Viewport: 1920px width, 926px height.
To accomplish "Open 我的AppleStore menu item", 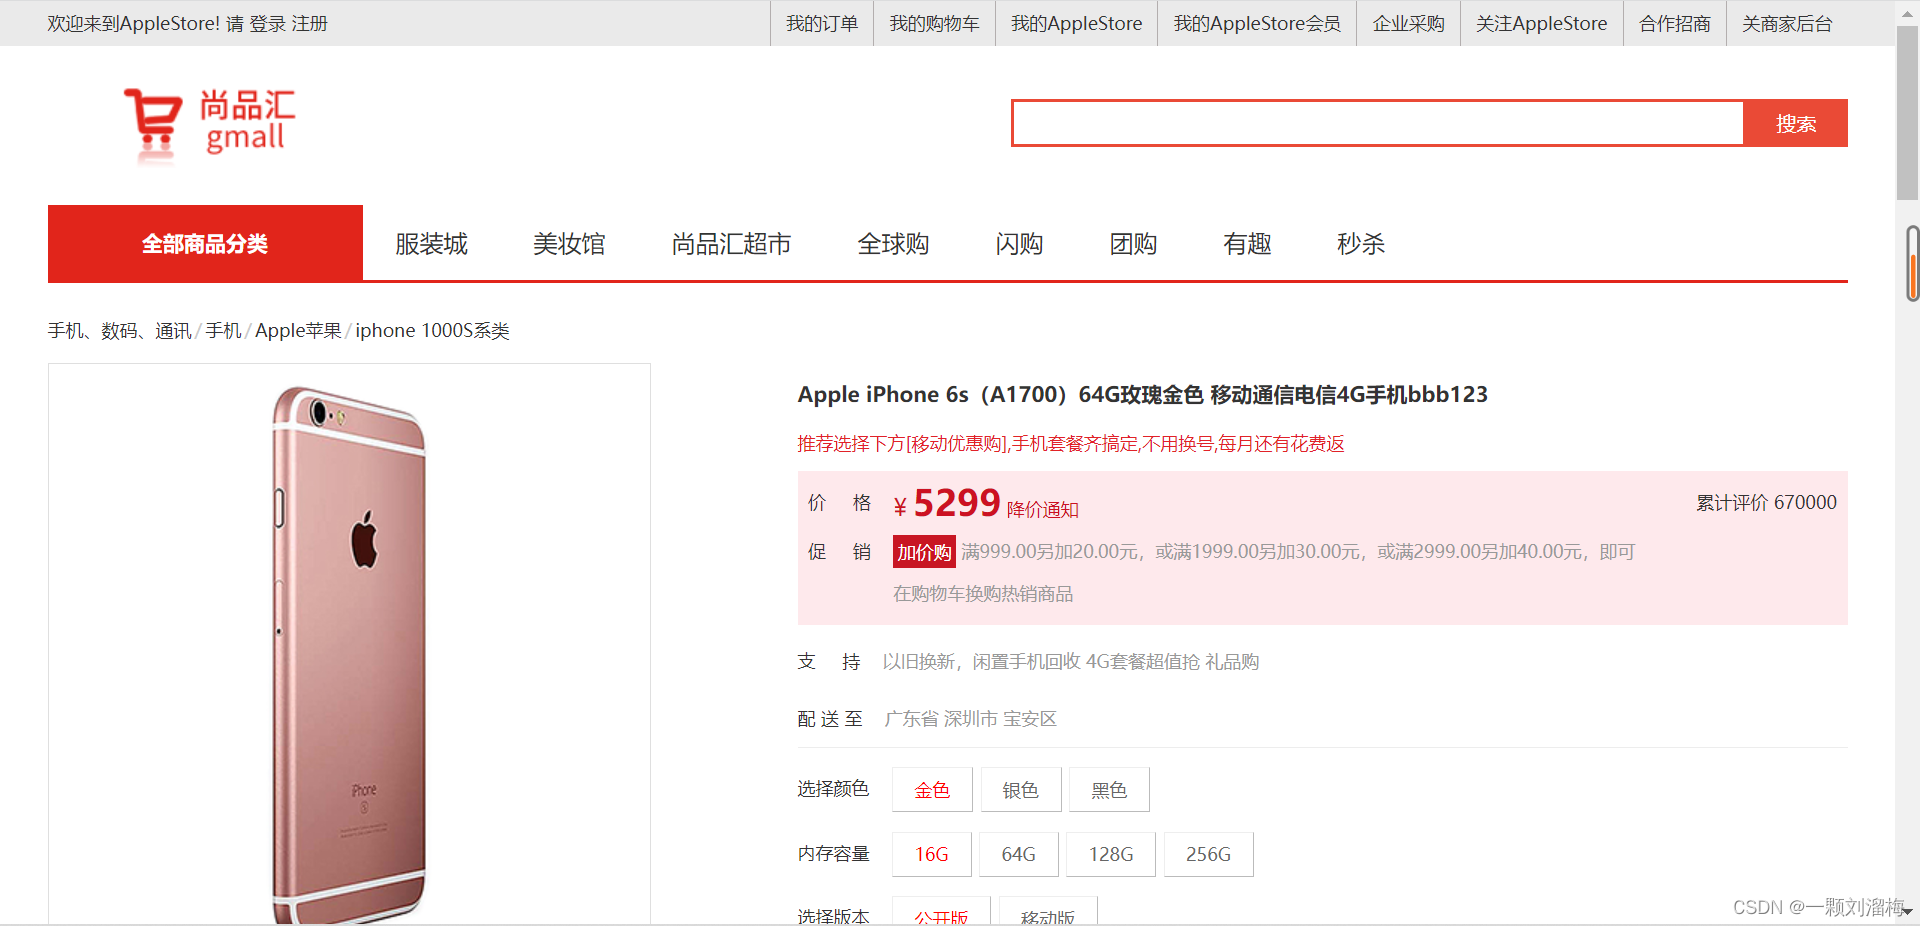I will coord(1076,23).
